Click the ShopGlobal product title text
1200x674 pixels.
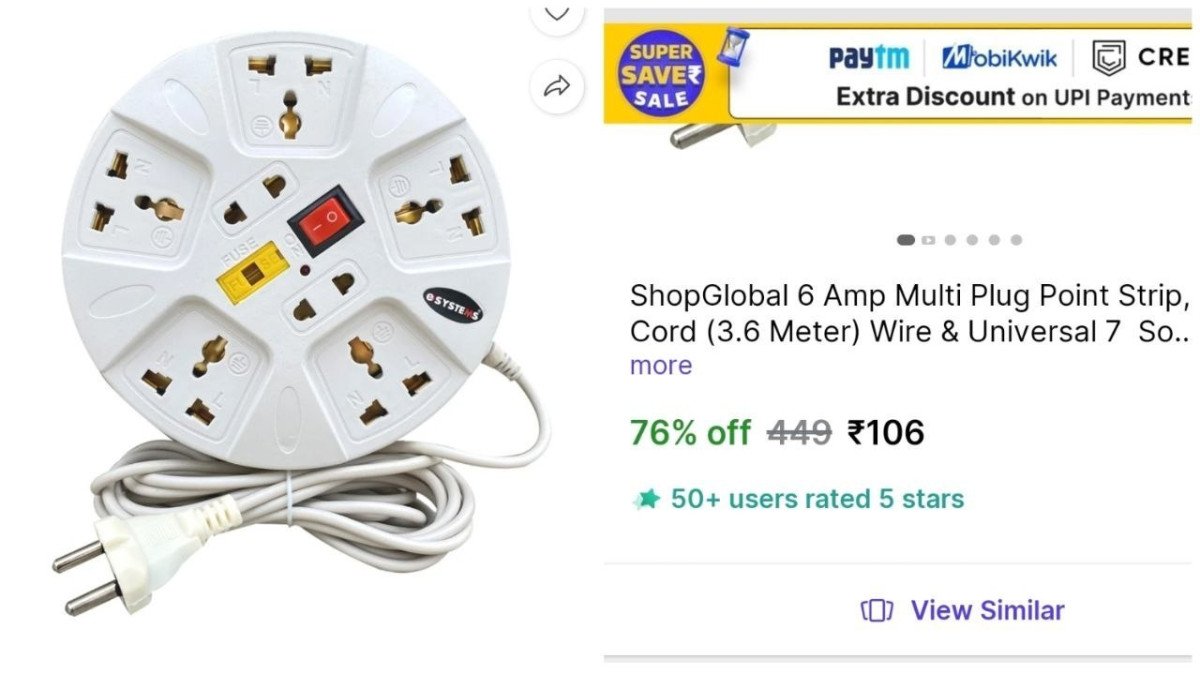click(910, 314)
